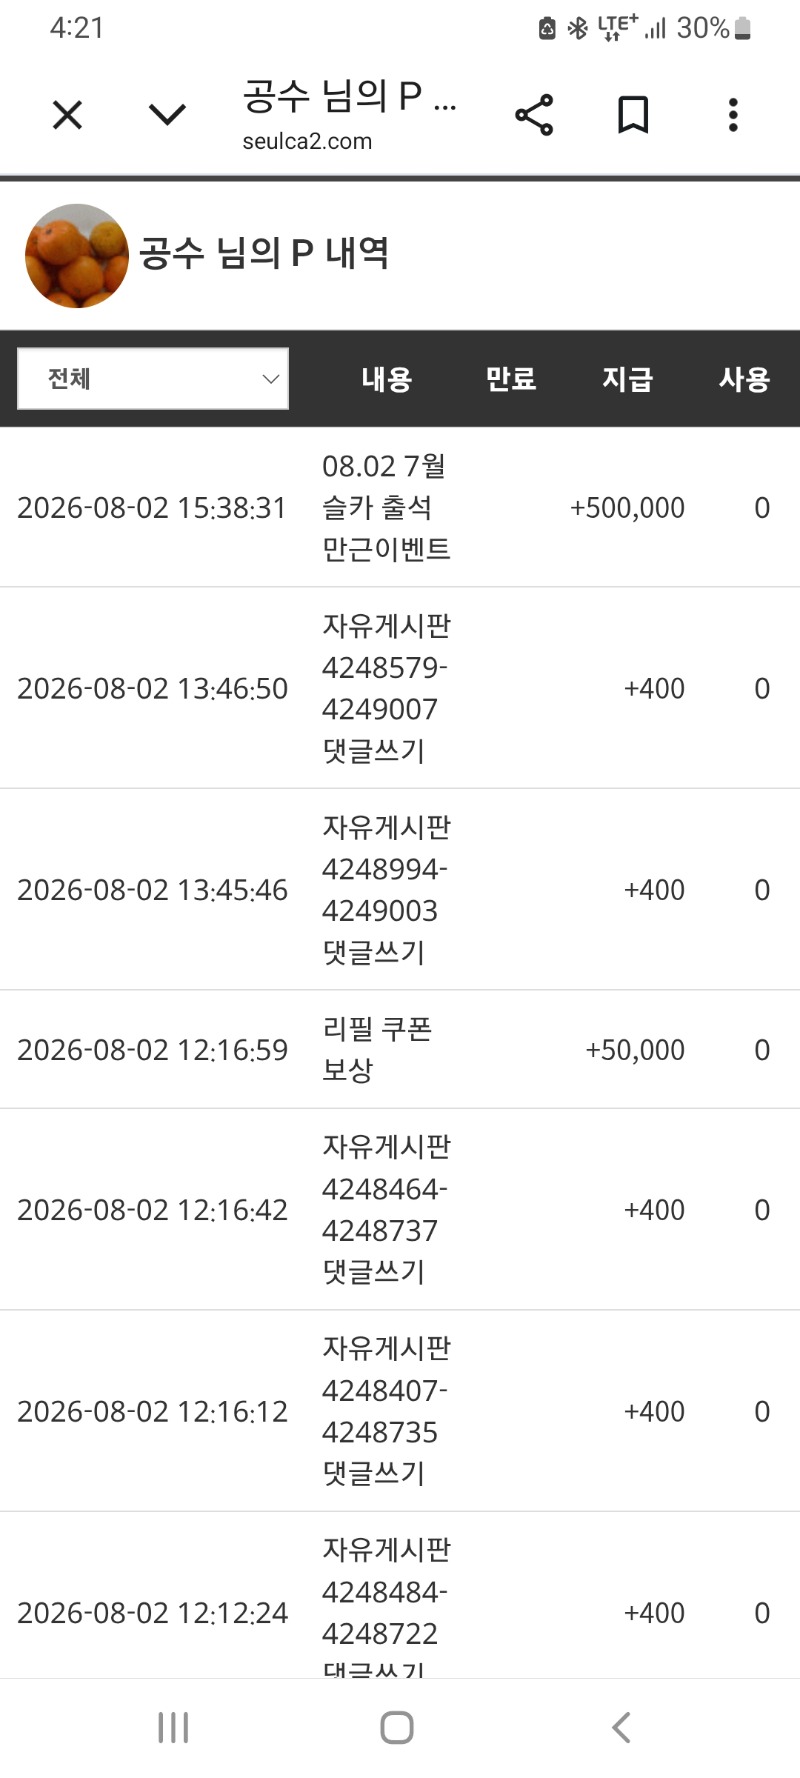800x1778 pixels.
Task: Tap the Bluetooth icon in status bar
Action: tap(577, 28)
